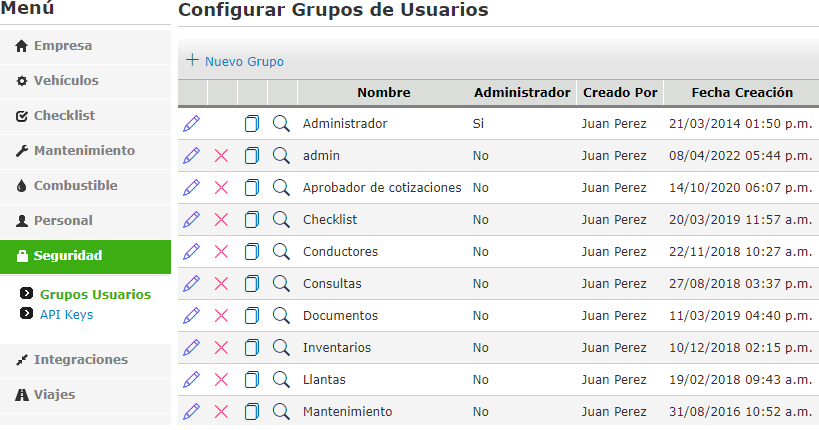Delete the Llantas group
819x430 pixels.
point(221,380)
